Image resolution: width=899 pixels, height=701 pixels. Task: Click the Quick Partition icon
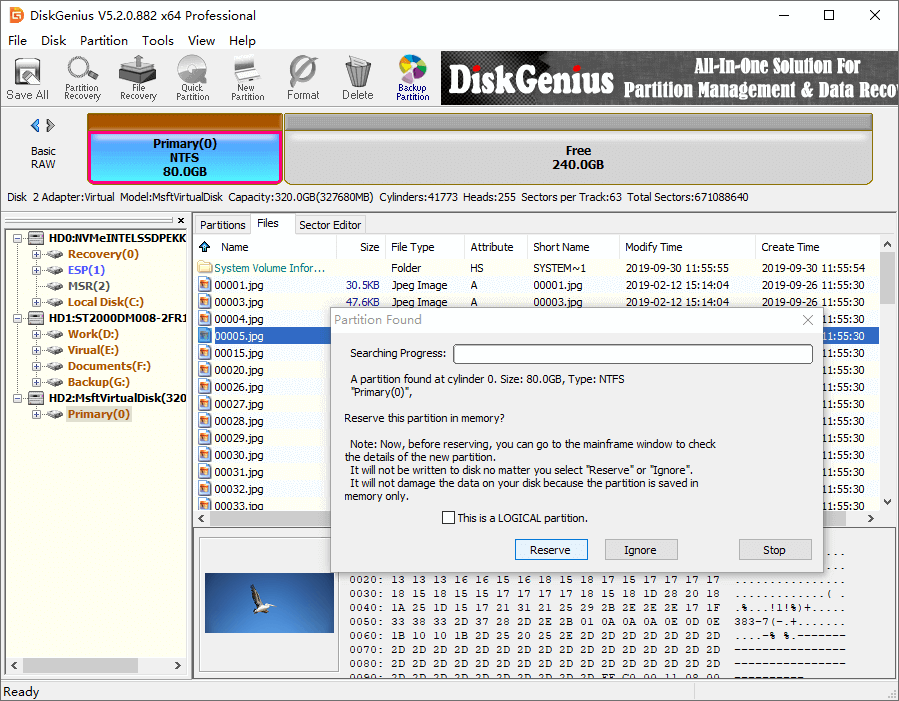click(x=193, y=78)
